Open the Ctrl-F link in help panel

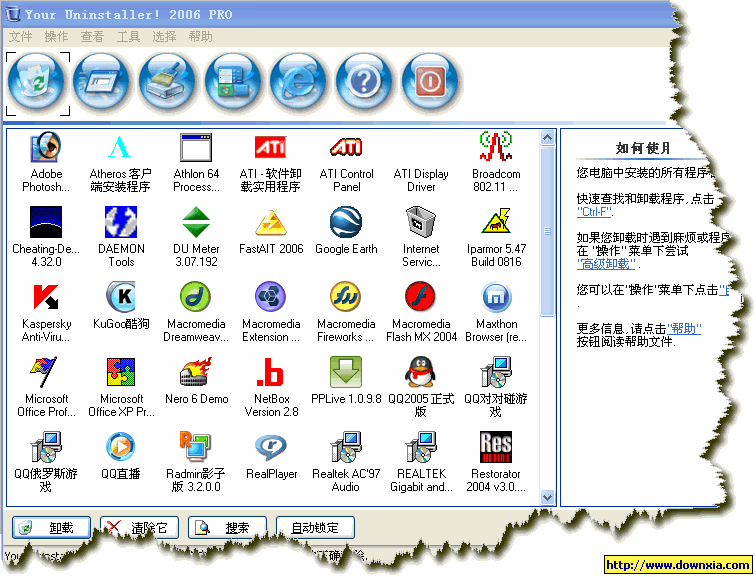click(594, 212)
